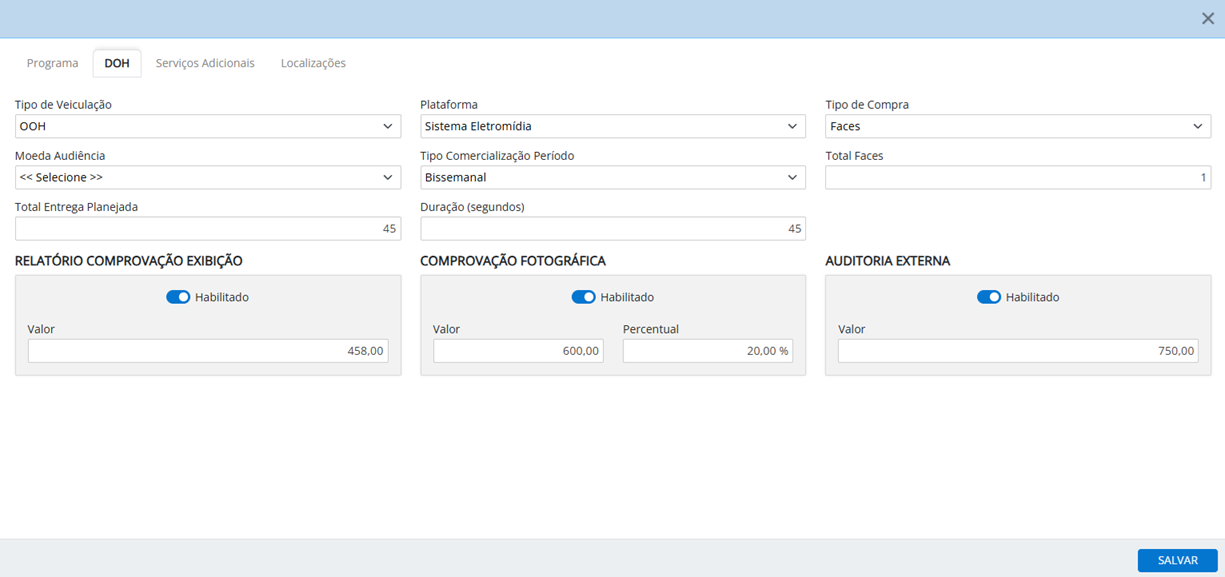The height and width of the screenshot is (577, 1225).
Task: Select the Duração (segundos) input field
Action: click(612, 229)
